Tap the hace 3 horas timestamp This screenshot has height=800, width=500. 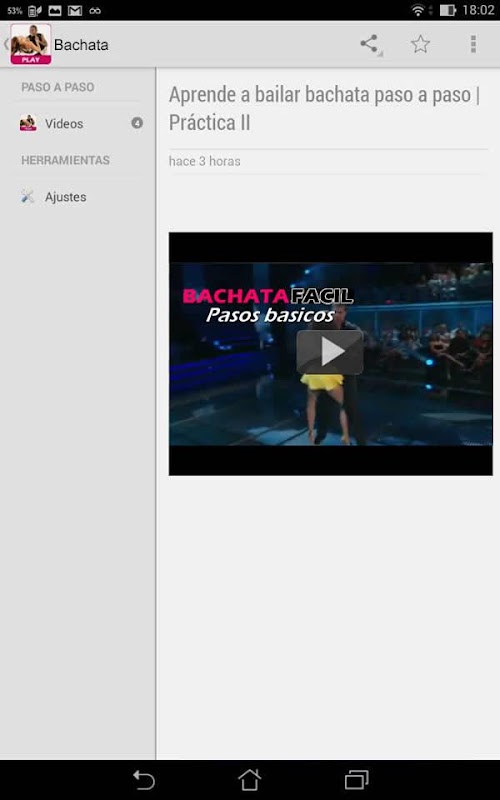(x=205, y=161)
